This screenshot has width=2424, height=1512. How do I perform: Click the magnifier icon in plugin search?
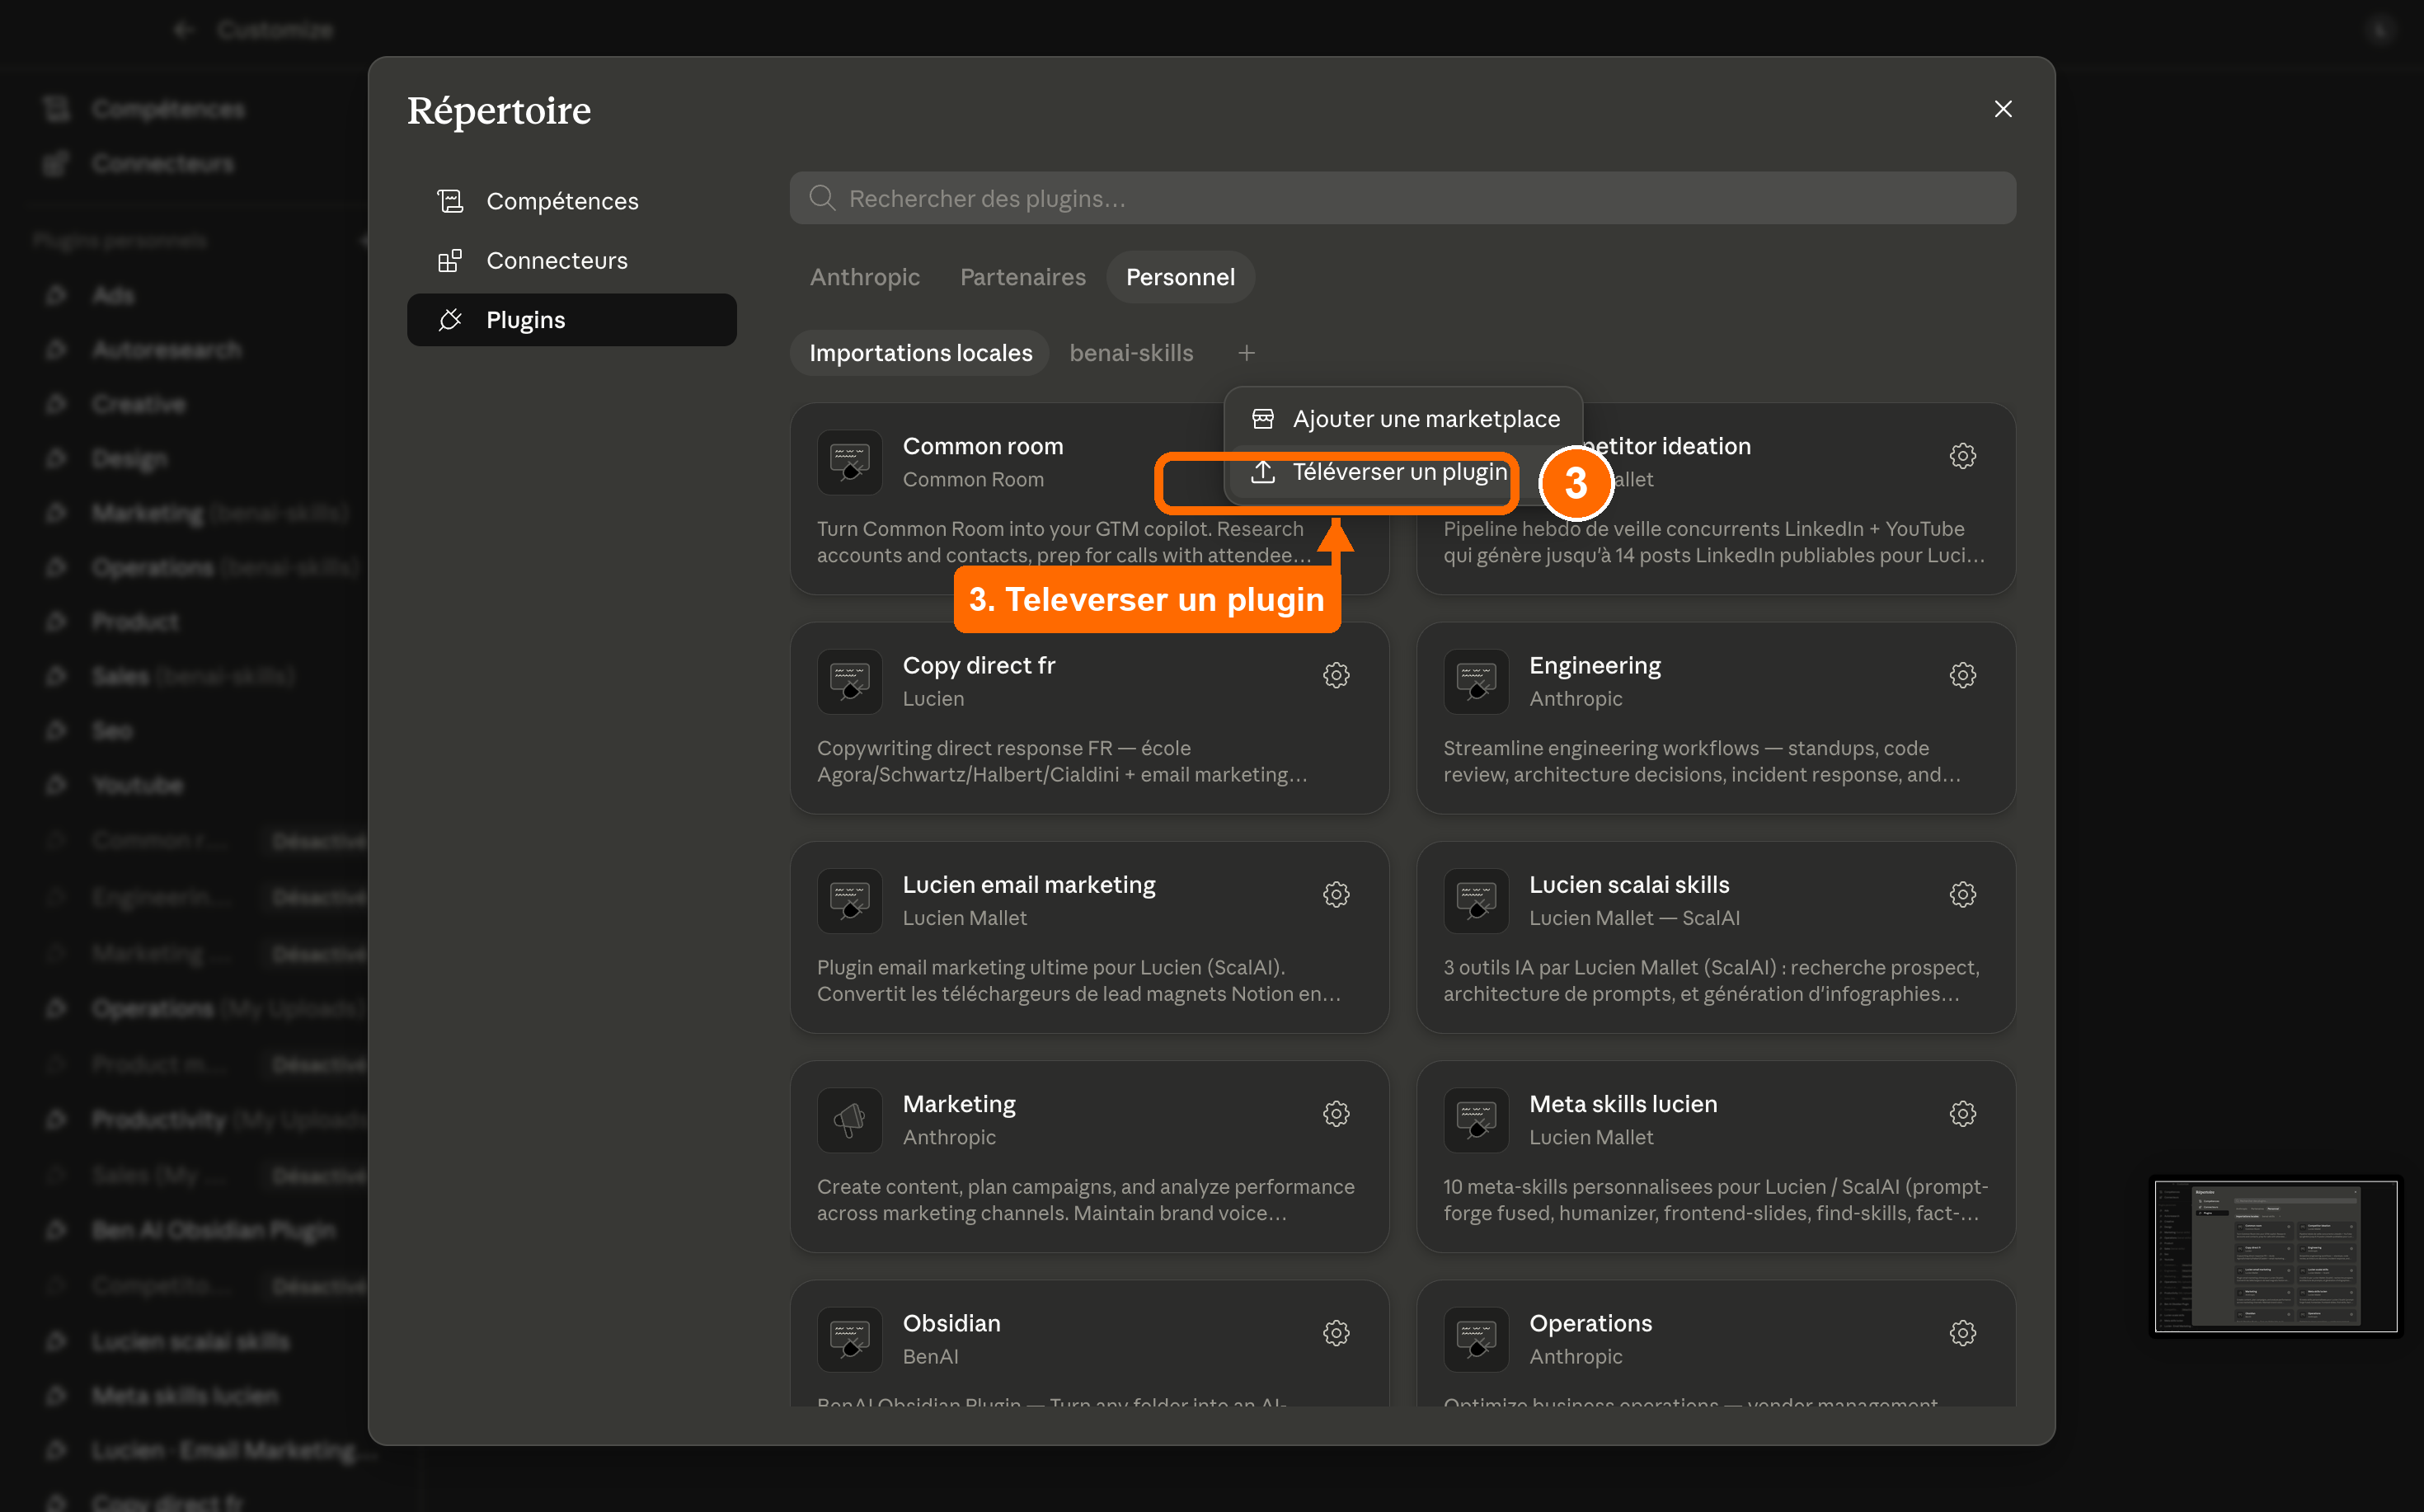[x=822, y=198]
